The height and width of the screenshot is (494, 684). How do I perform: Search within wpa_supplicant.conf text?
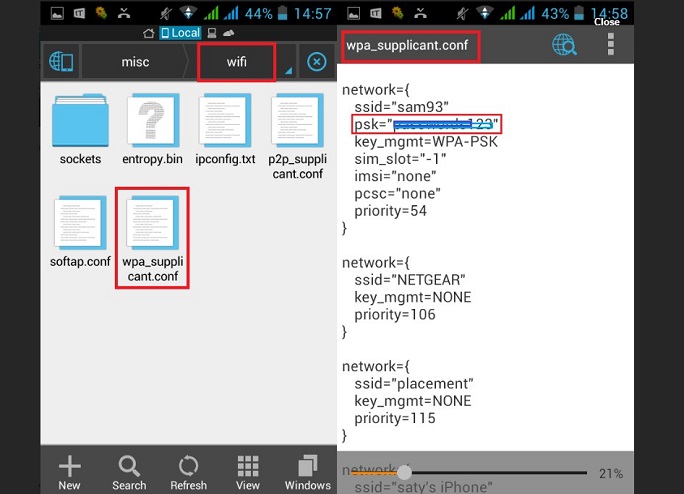point(564,45)
